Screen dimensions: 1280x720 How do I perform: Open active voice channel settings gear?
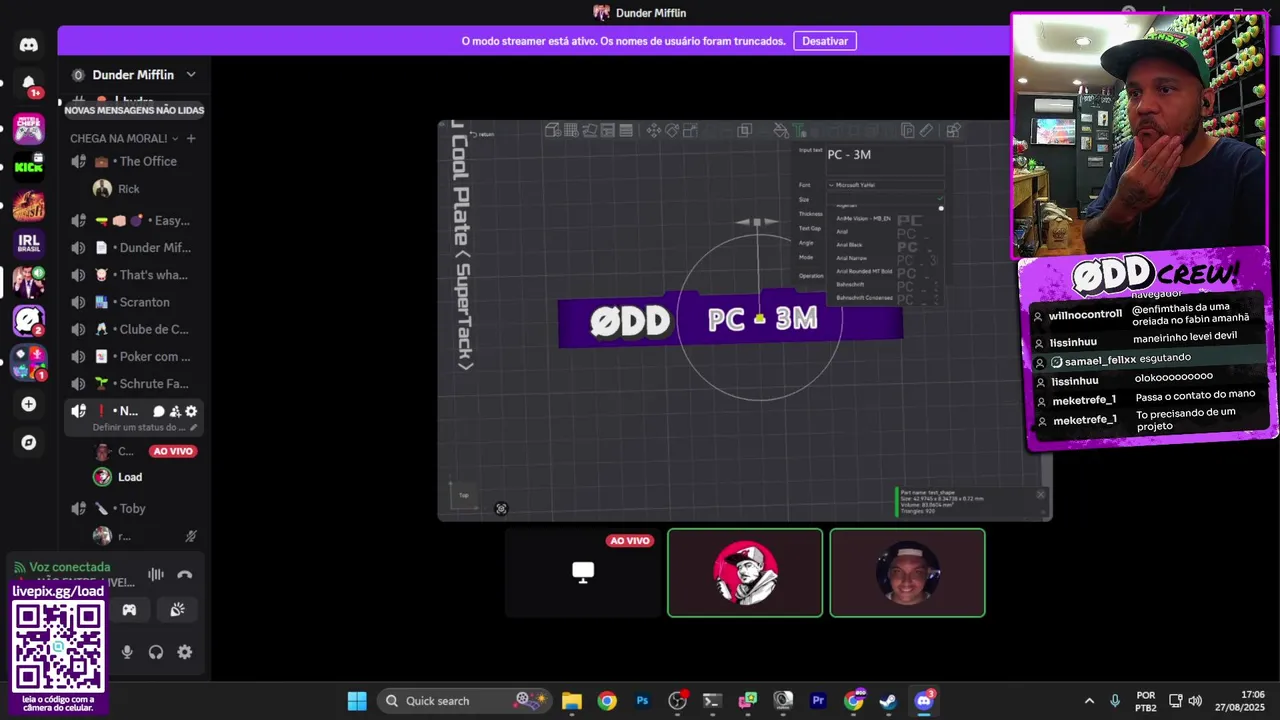(191, 411)
